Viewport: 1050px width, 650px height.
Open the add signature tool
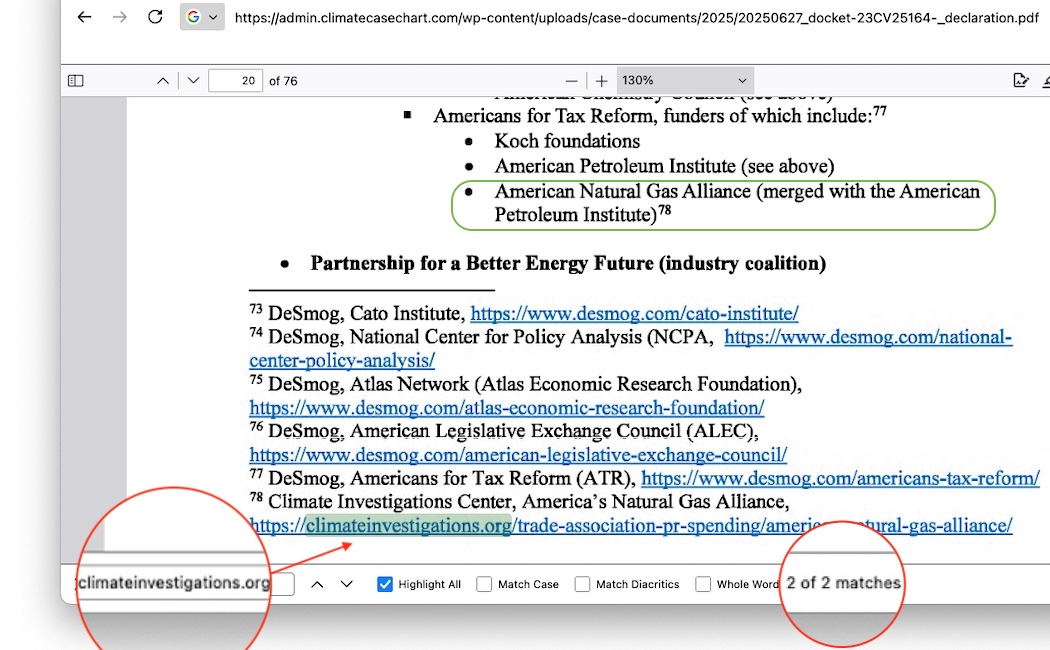1020,81
